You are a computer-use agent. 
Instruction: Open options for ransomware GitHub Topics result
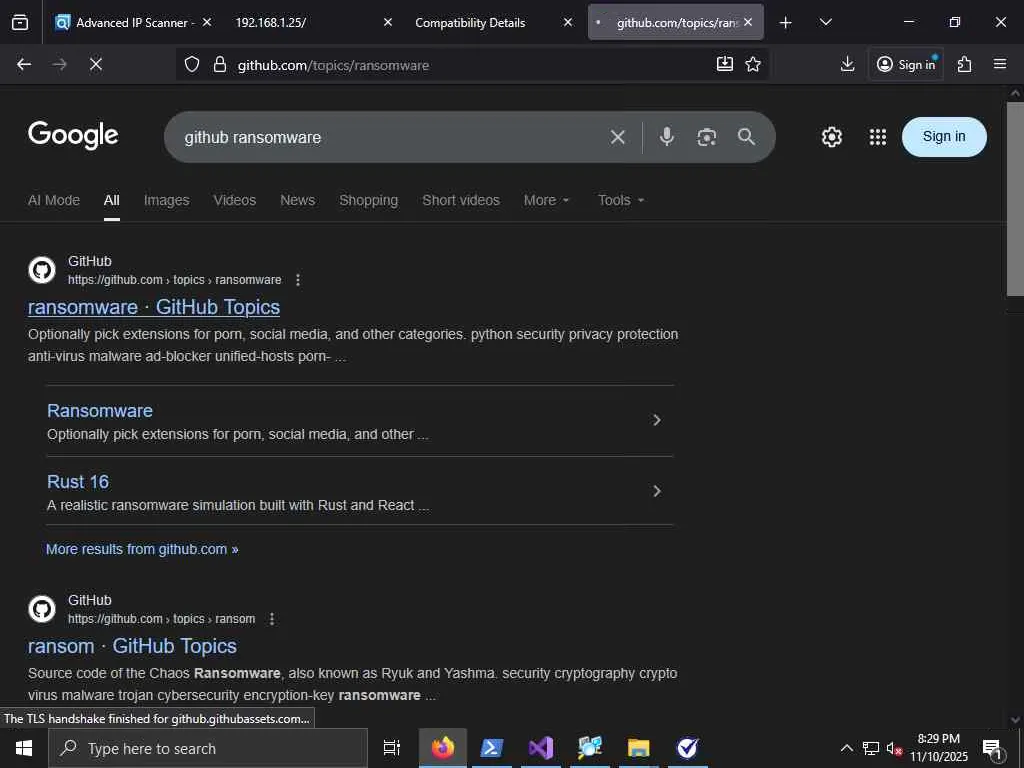(298, 280)
